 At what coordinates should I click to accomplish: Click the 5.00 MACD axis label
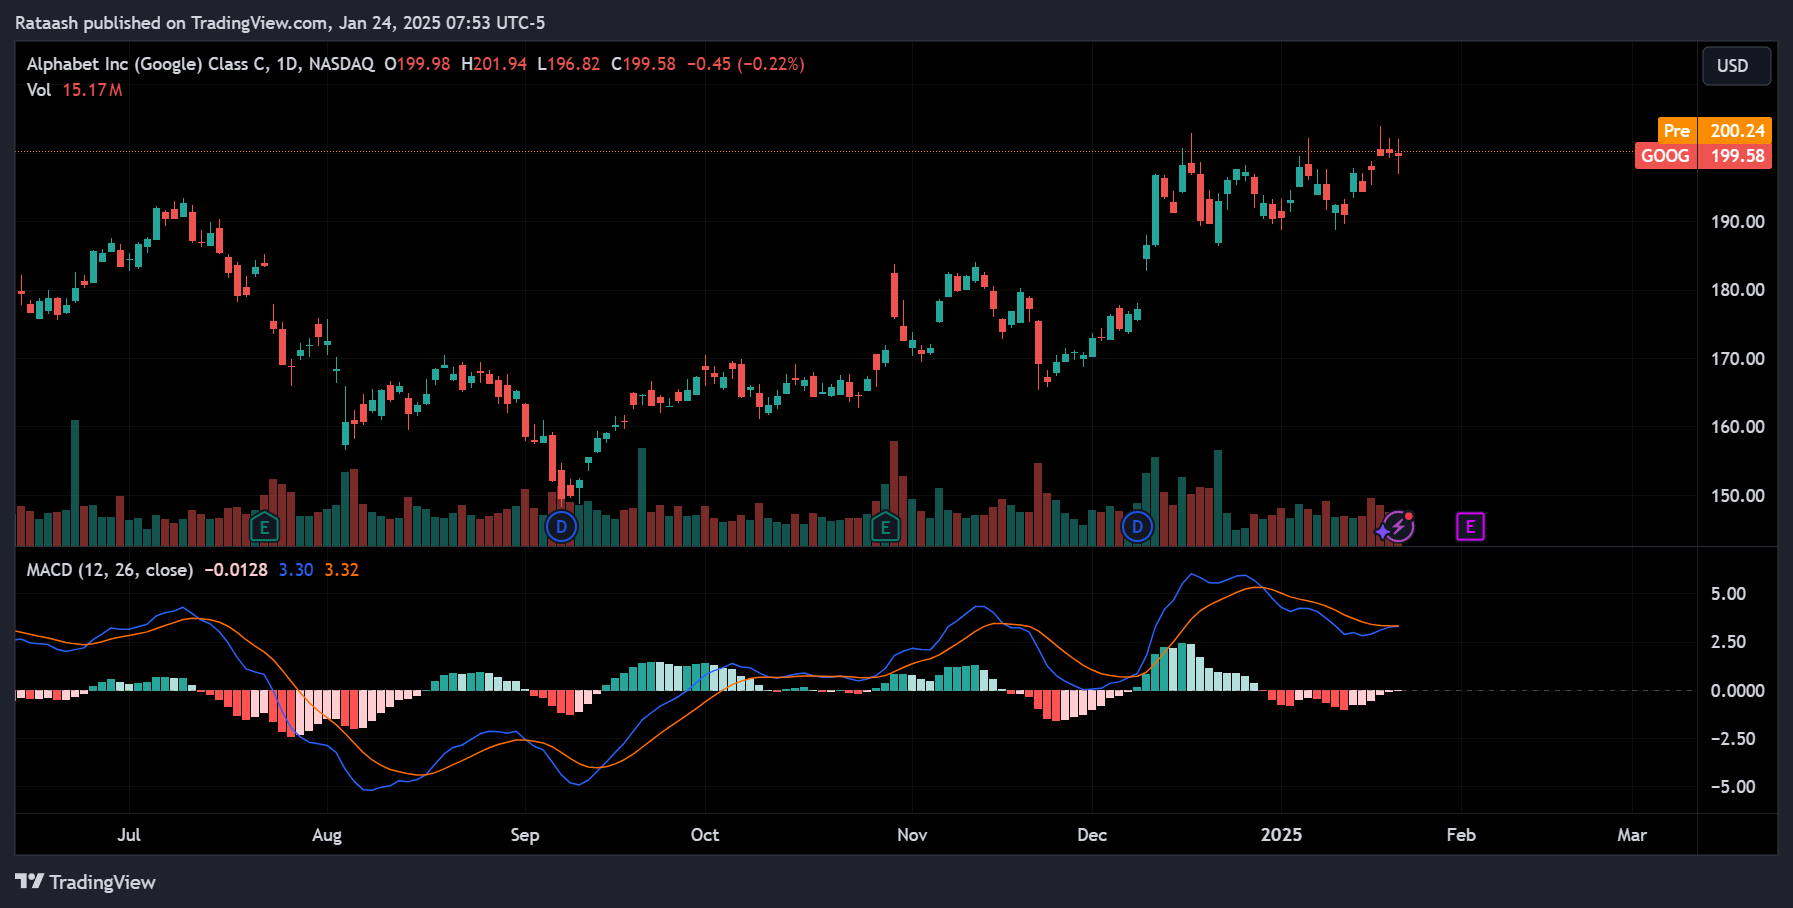tap(1728, 594)
